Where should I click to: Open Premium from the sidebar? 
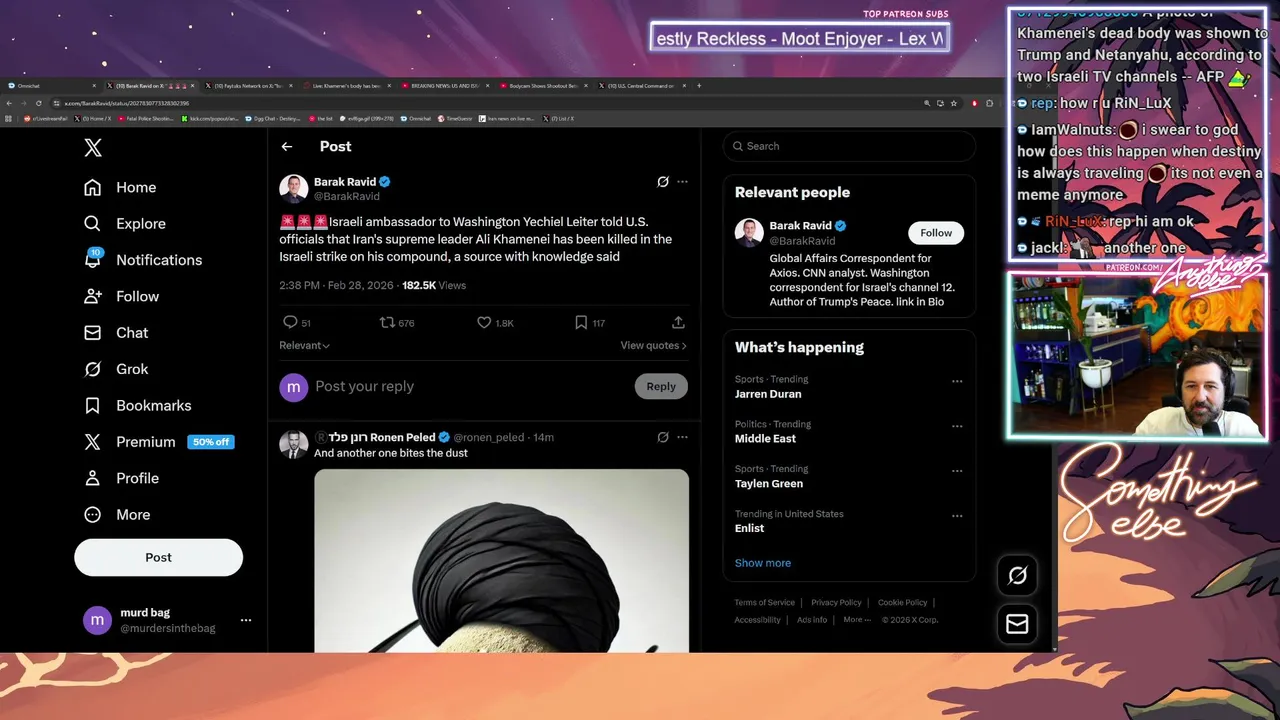point(159,441)
